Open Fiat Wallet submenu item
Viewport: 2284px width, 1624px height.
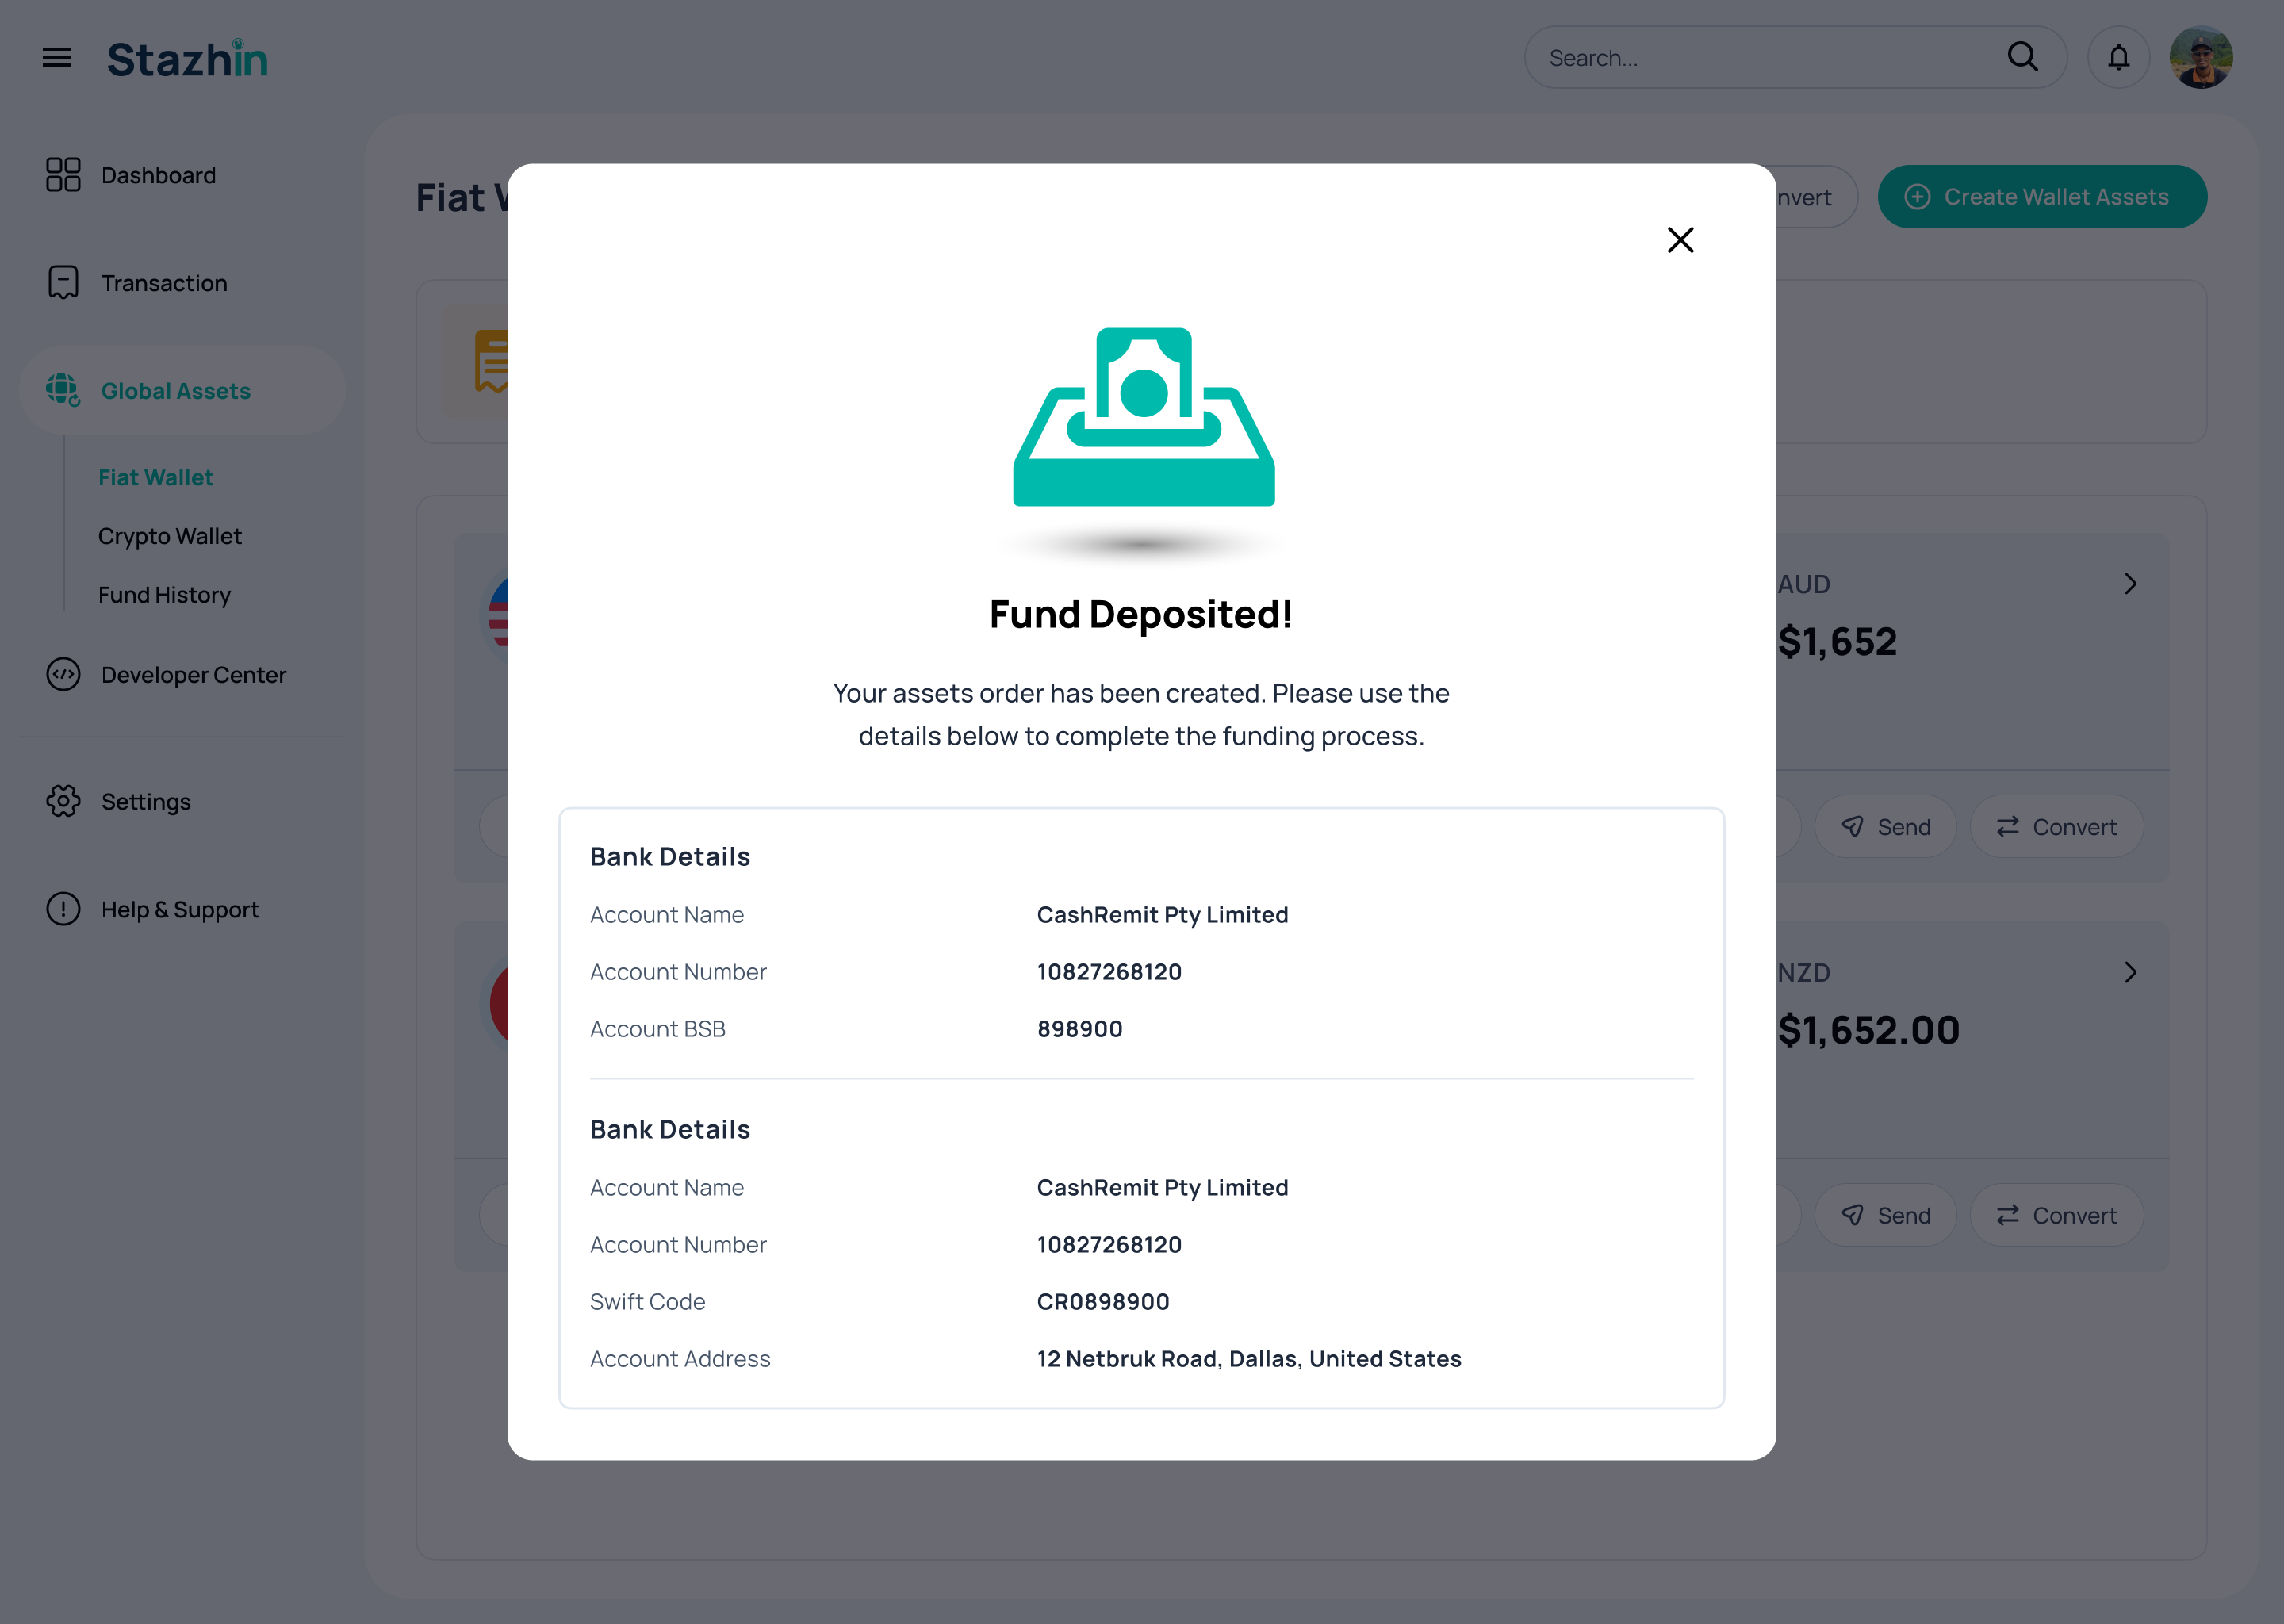pyautogui.click(x=156, y=478)
